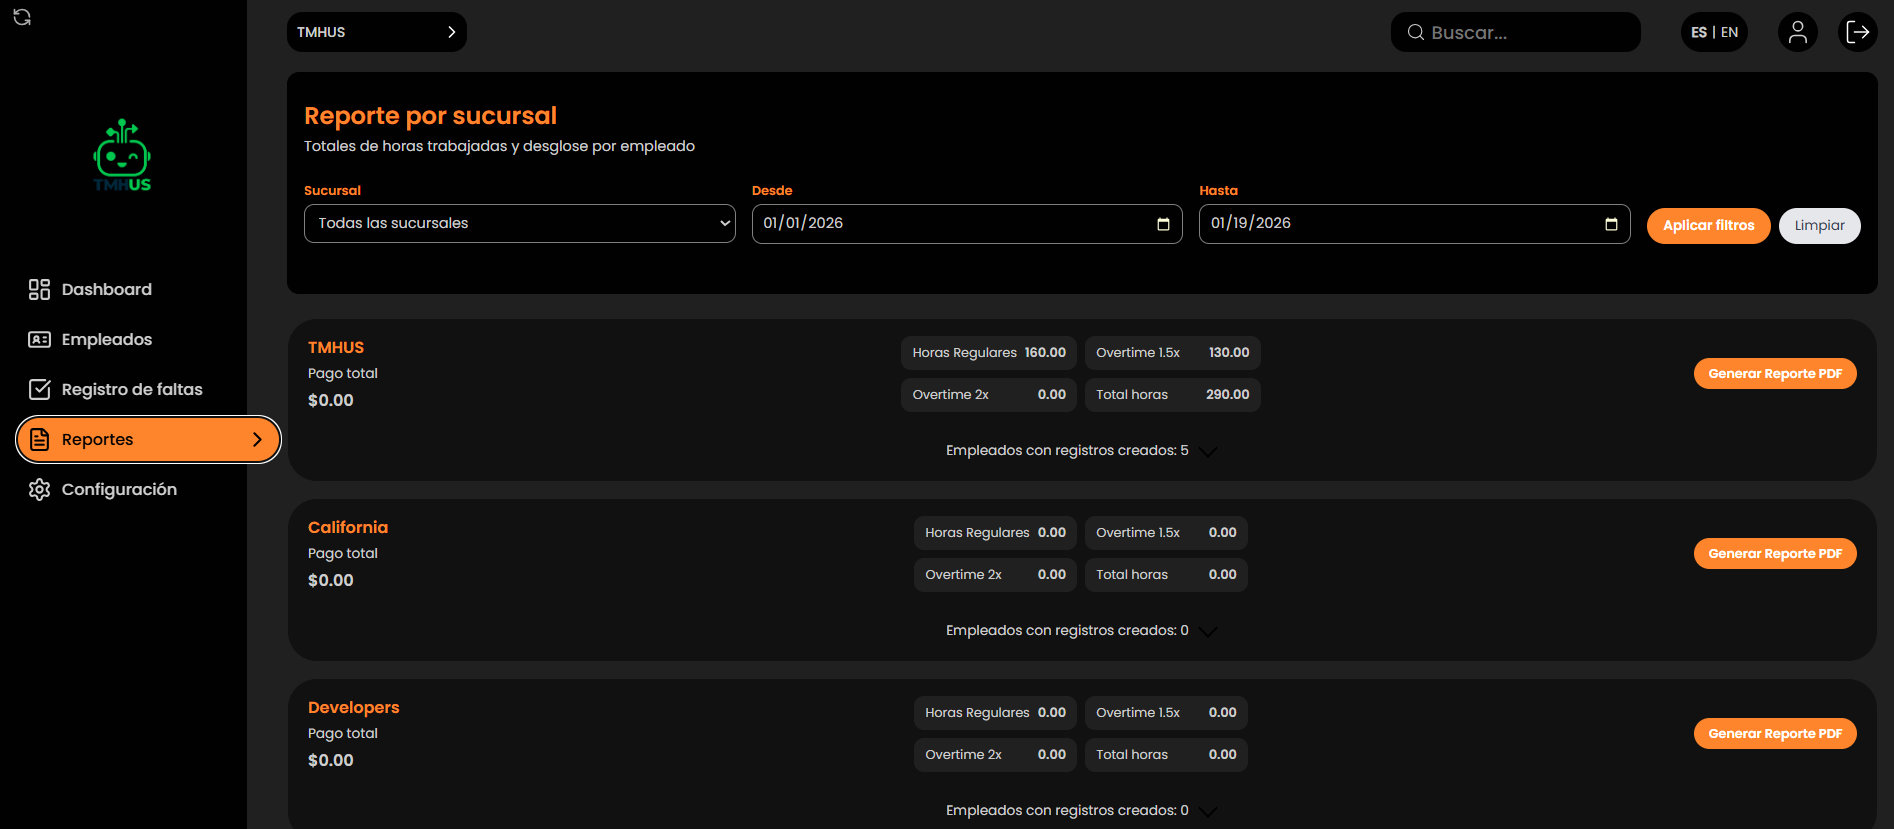Generate PDF report for California
This screenshot has height=829, width=1894.
tap(1774, 553)
